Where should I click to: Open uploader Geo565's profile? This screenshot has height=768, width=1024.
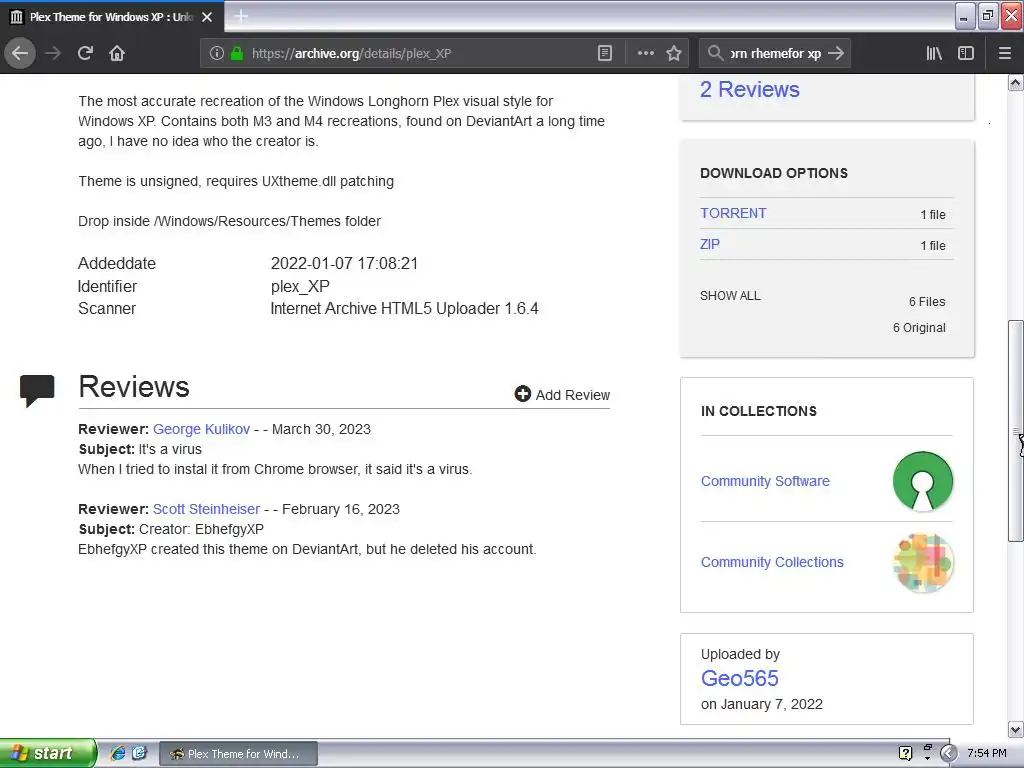(x=739, y=679)
